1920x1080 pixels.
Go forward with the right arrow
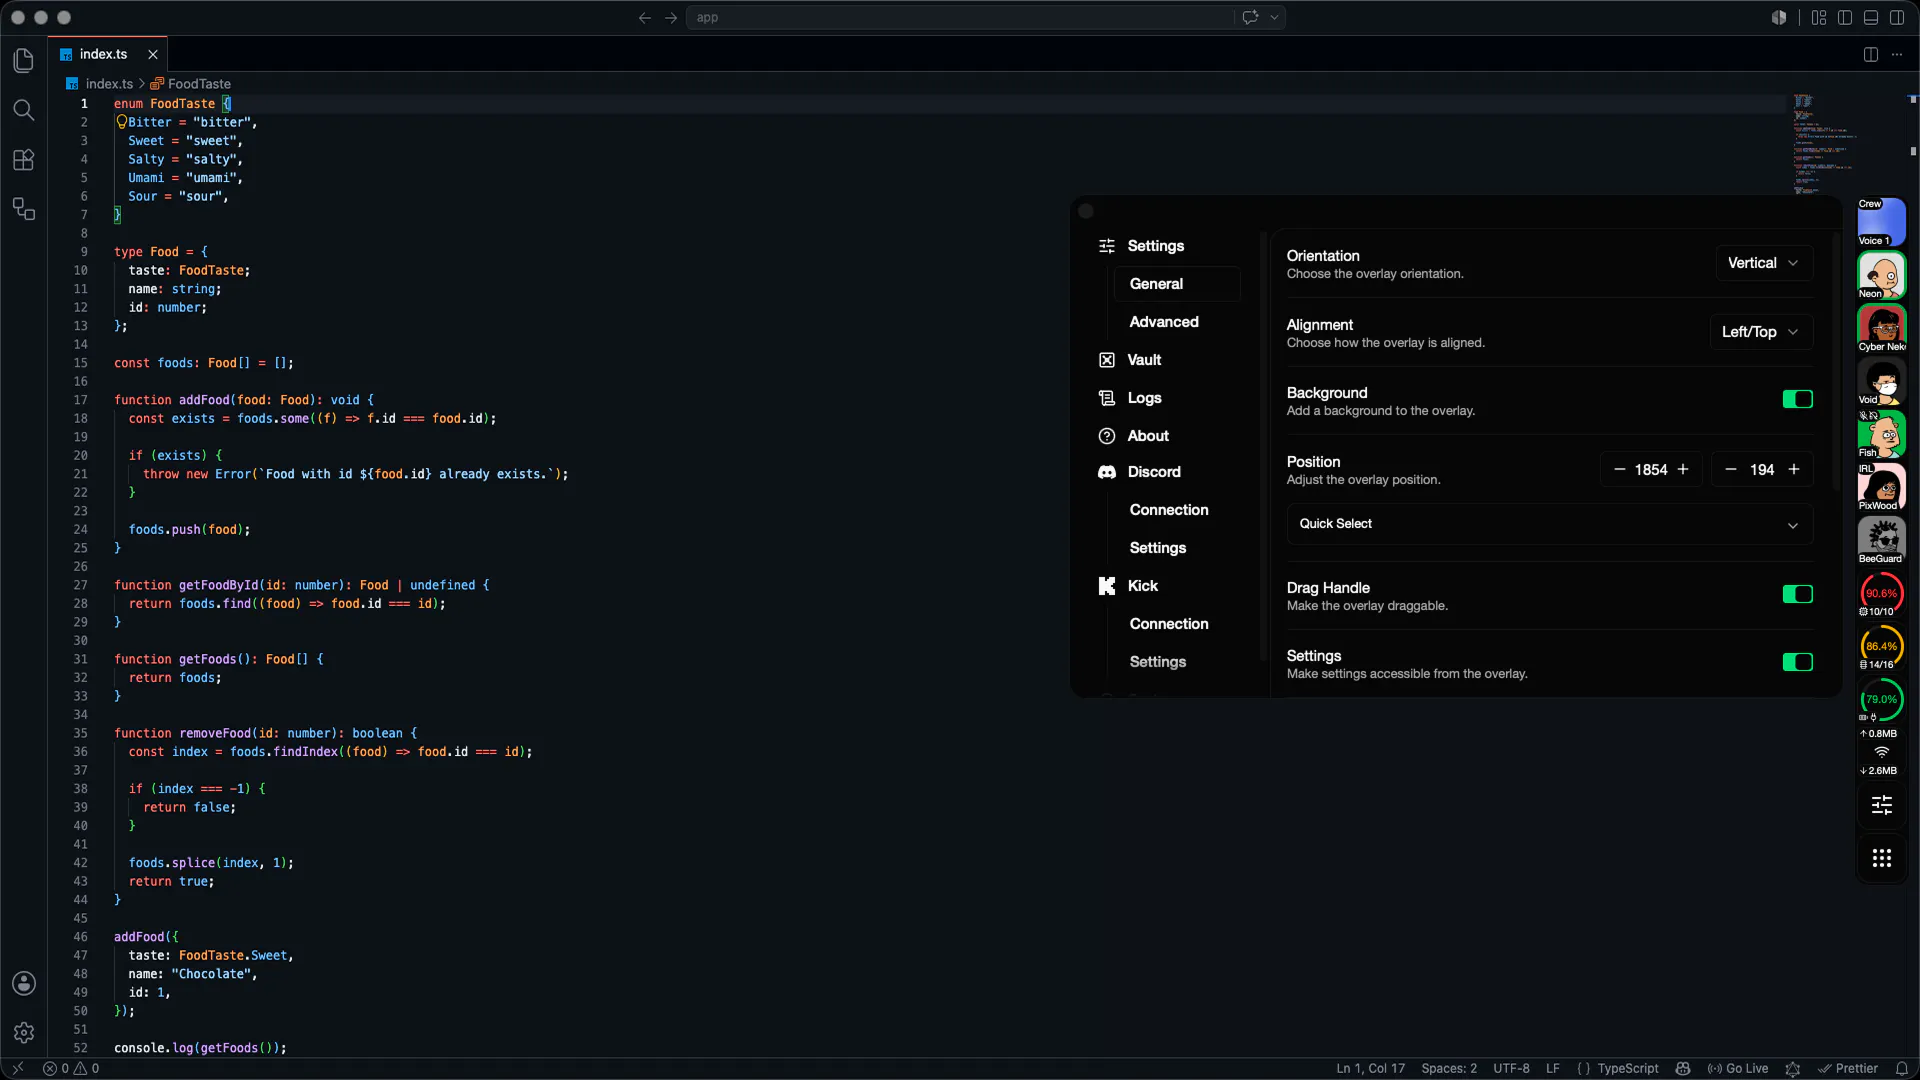tap(671, 17)
